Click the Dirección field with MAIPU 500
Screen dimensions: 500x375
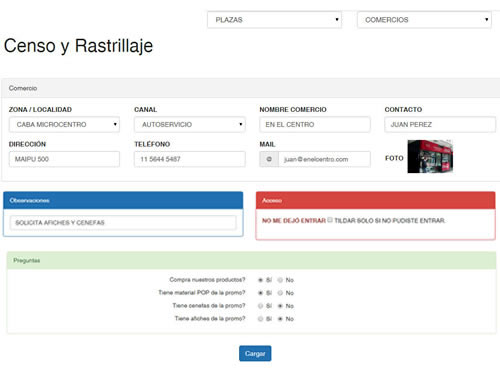(64, 159)
